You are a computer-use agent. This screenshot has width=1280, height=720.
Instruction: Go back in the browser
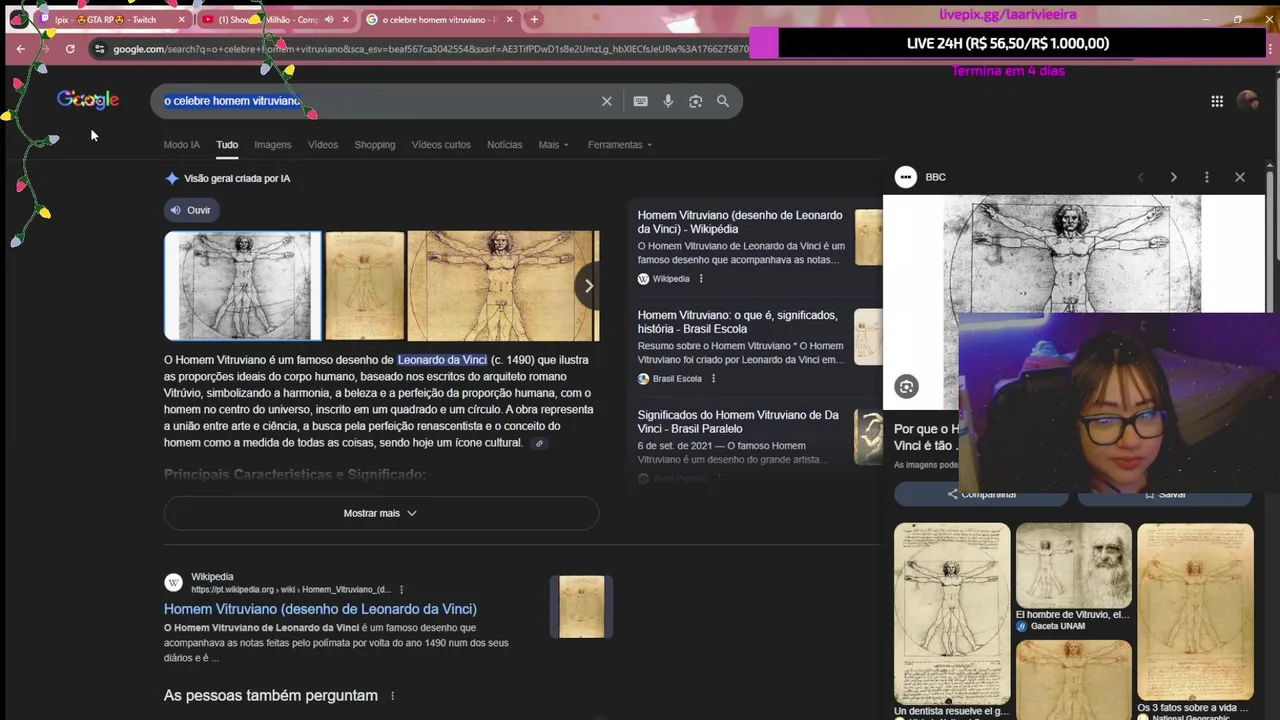pos(21,48)
